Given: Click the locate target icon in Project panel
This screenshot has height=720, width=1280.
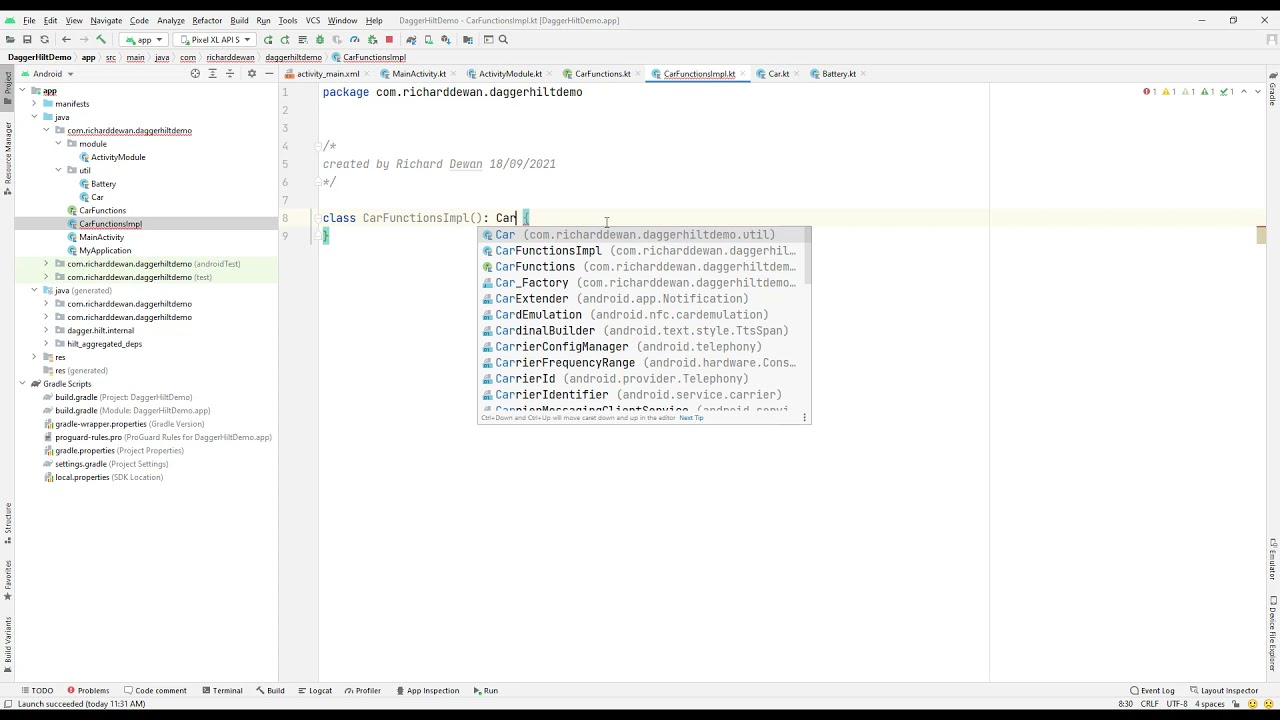Looking at the screenshot, I should tap(195, 74).
